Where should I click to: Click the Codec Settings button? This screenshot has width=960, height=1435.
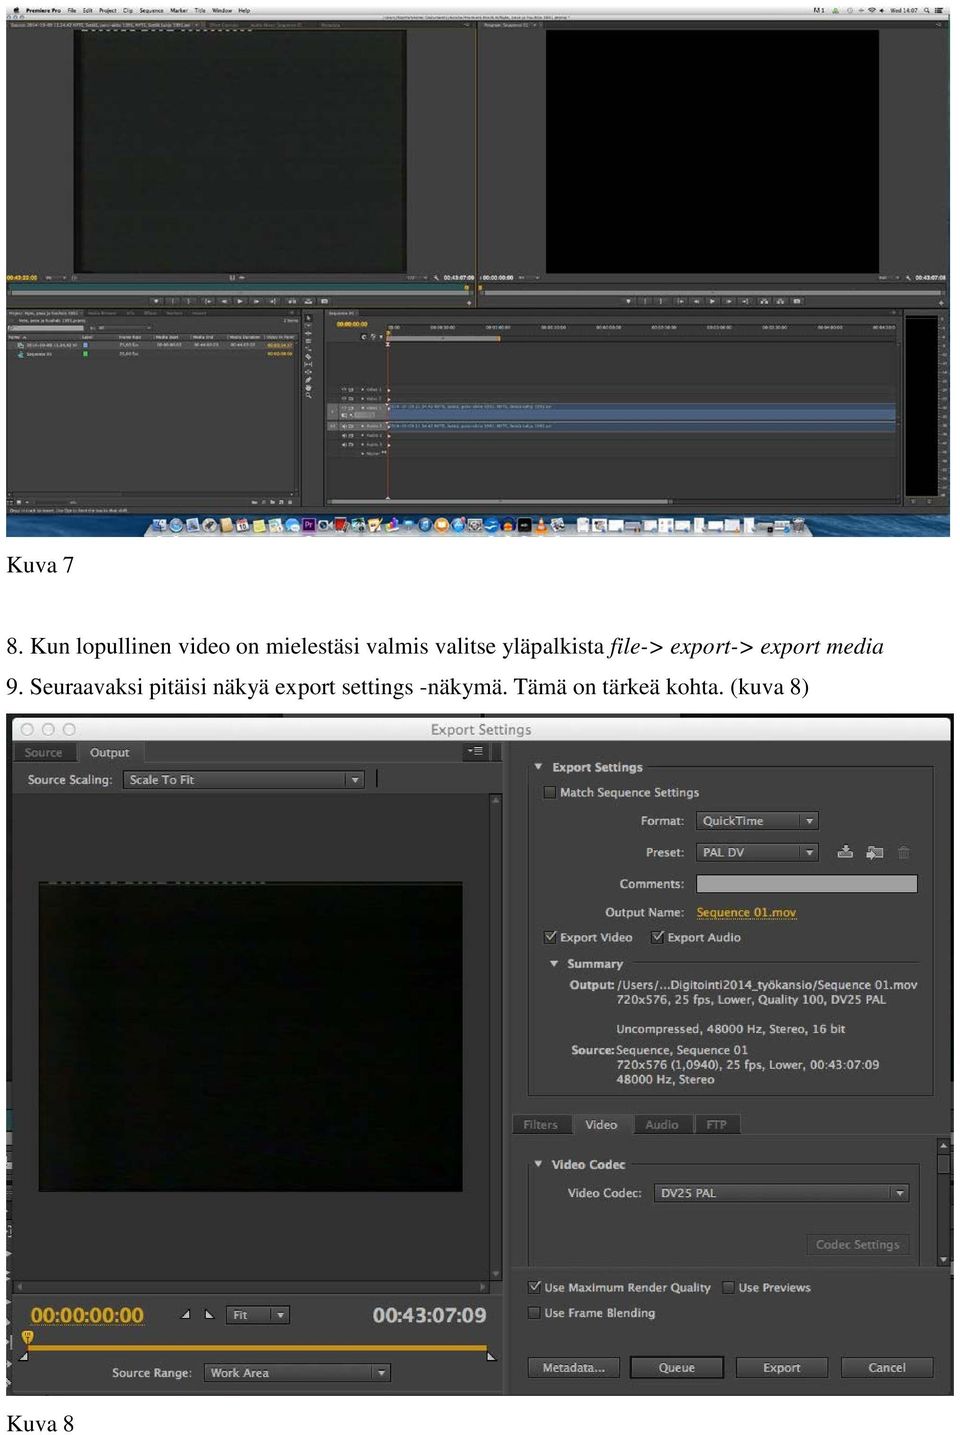pos(858,1244)
